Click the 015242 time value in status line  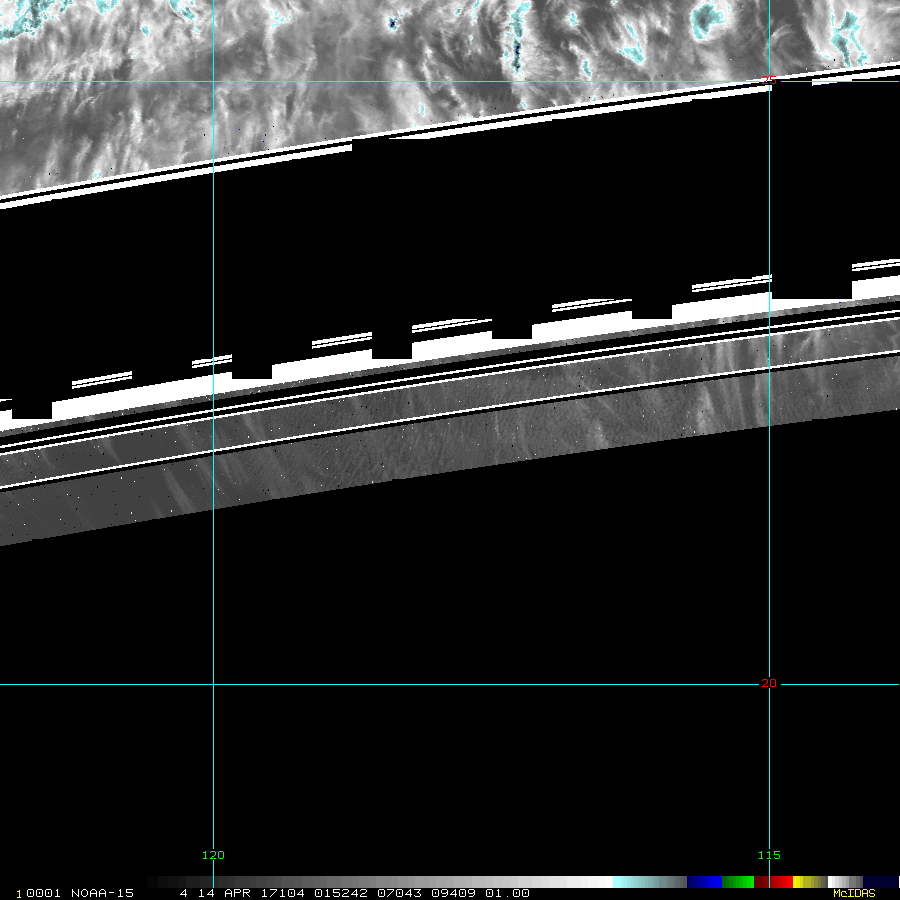(339, 893)
